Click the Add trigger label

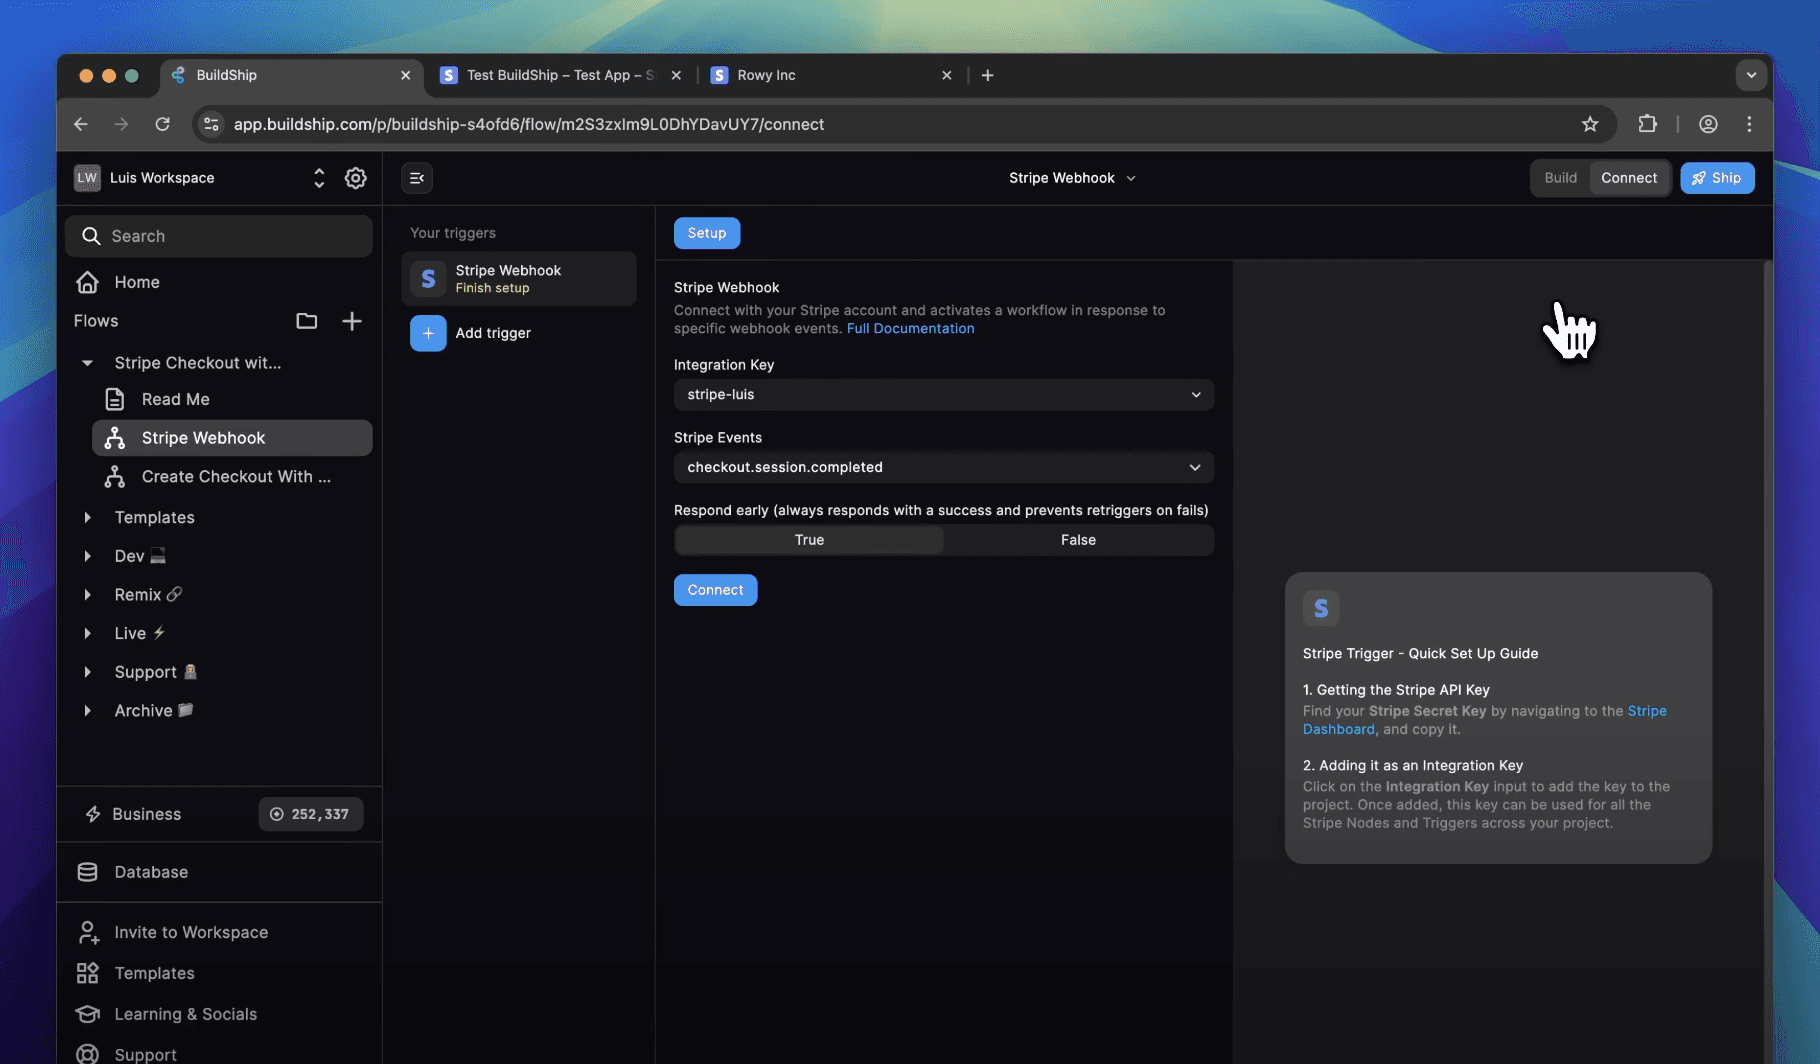(x=493, y=333)
